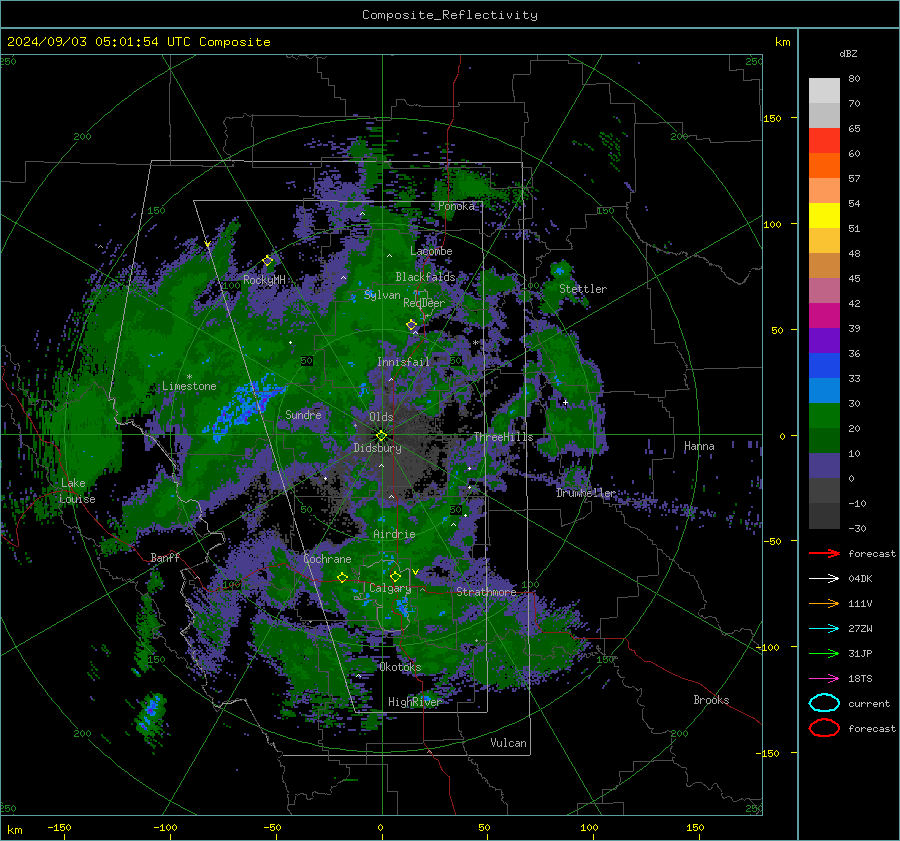The width and height of the screenshot is (900, 841).
Task: Click the RedDeer city label
Action: click(424, 303)
